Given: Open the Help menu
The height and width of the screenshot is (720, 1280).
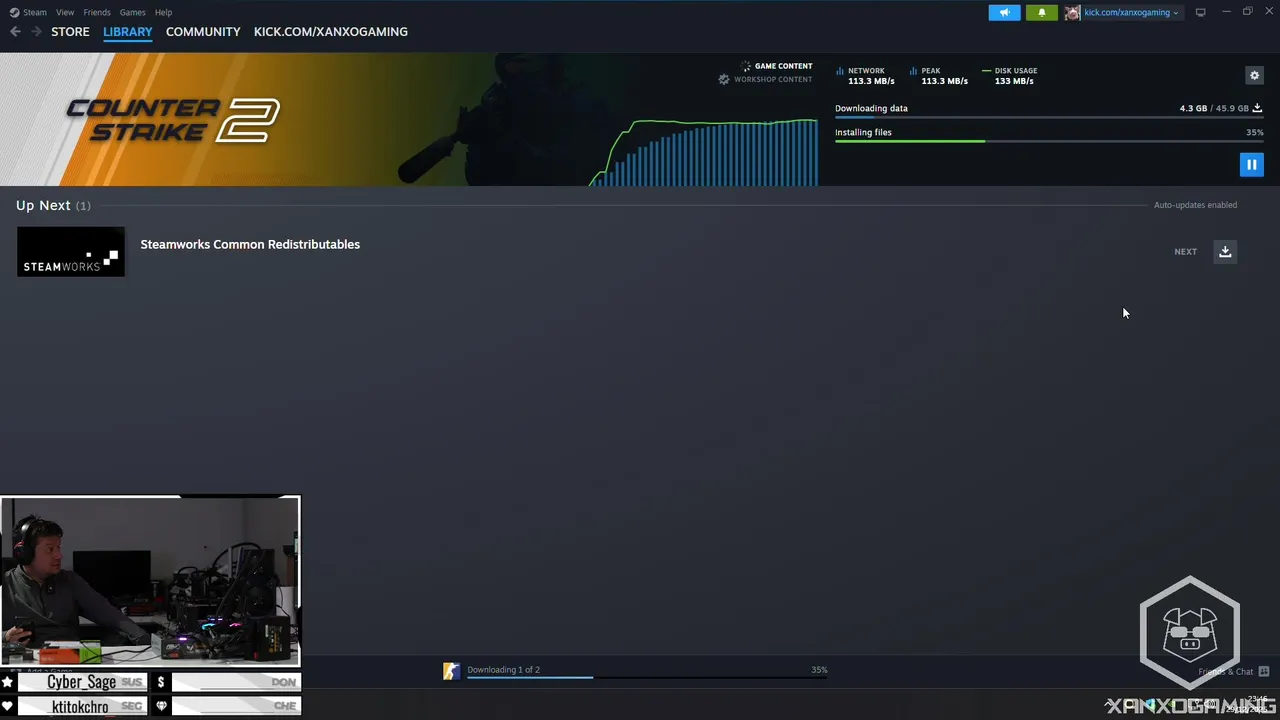Looking at the screenshot, I should (x=163, y=12).
